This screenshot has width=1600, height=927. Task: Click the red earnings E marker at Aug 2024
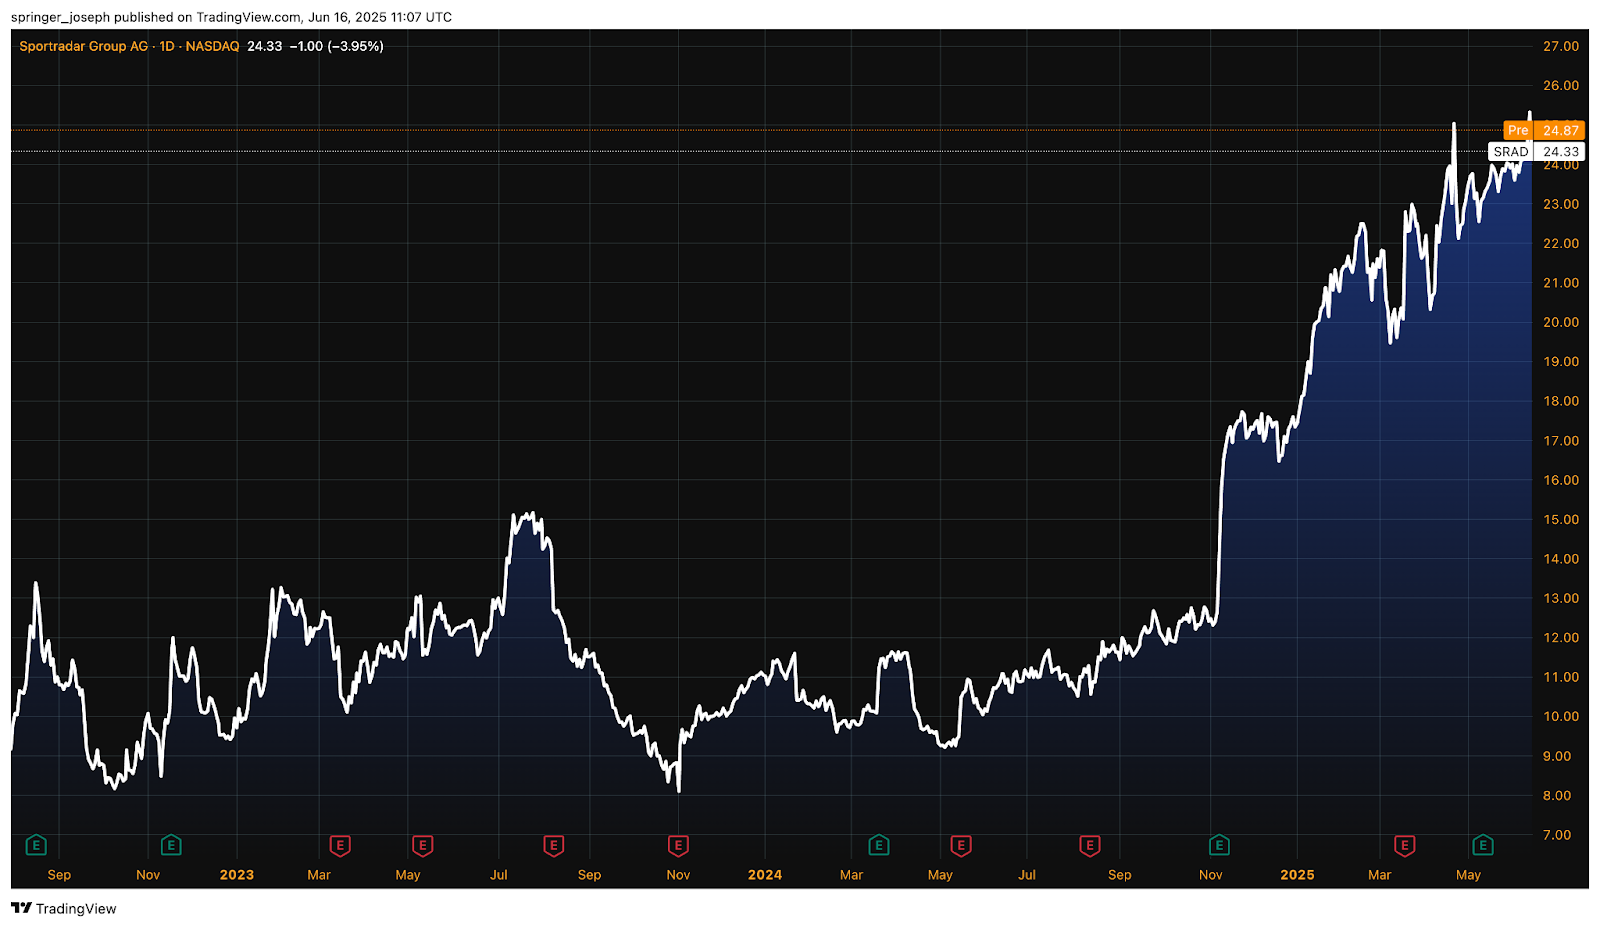coord(1090,846)
